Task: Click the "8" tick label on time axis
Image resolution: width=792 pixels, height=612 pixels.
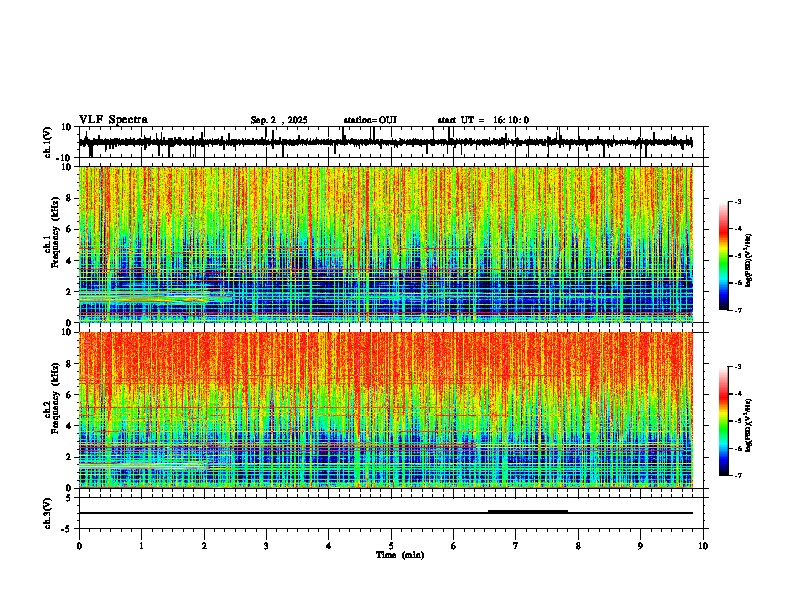Action: click(x=578, y=546)
